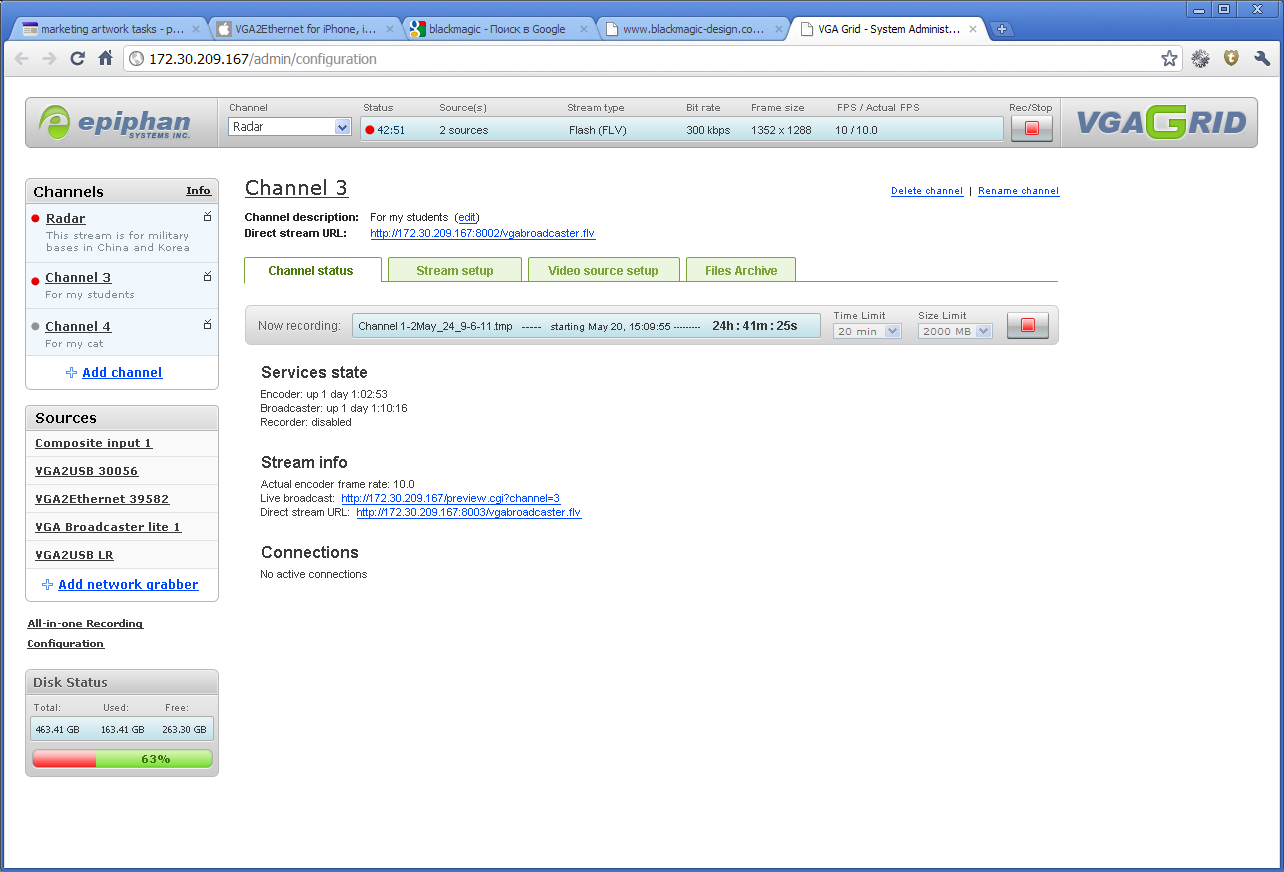This screenshot has width=1284, height=872.
Task: Stop the recording in Now recording row
Action: (1027, 326)
